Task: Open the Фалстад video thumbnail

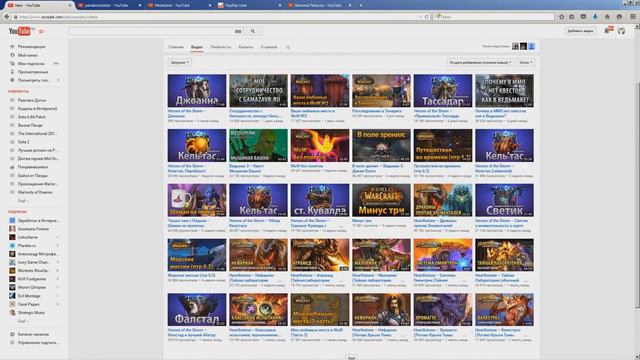Action: [x=197, y=309]
